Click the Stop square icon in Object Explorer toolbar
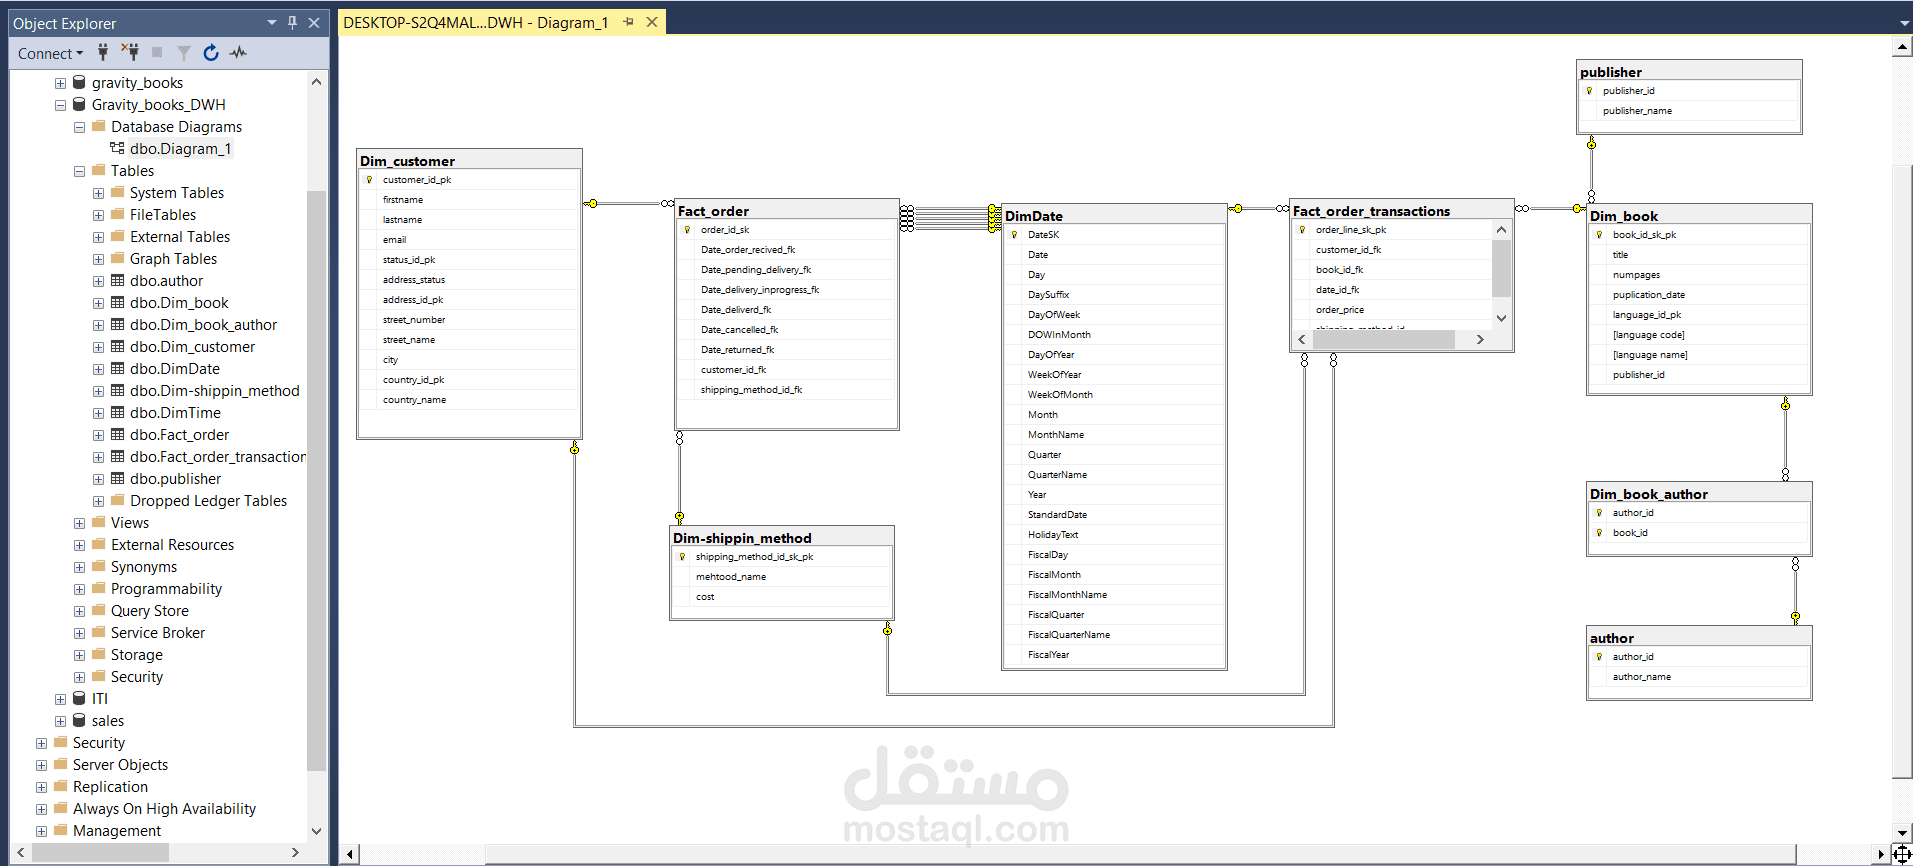Screen dimensions: 1913x866 tap(157, 53)
